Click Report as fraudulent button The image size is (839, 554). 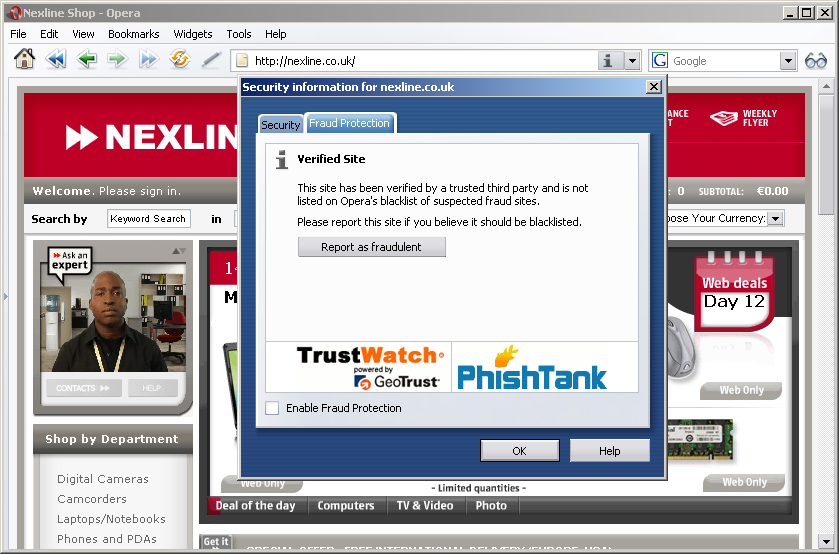click(x=371, y=247)
